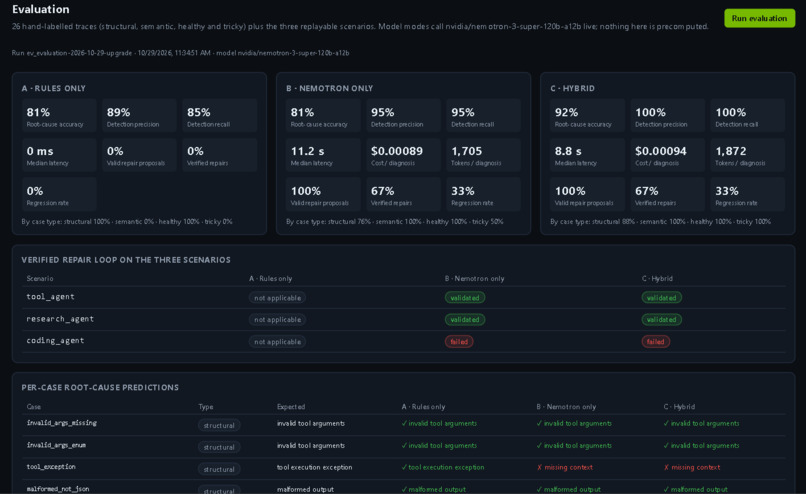Click Nemotron Only 100% Valid repair proposals card
This screenshot has width=806, height=494.
coord(323,194)
